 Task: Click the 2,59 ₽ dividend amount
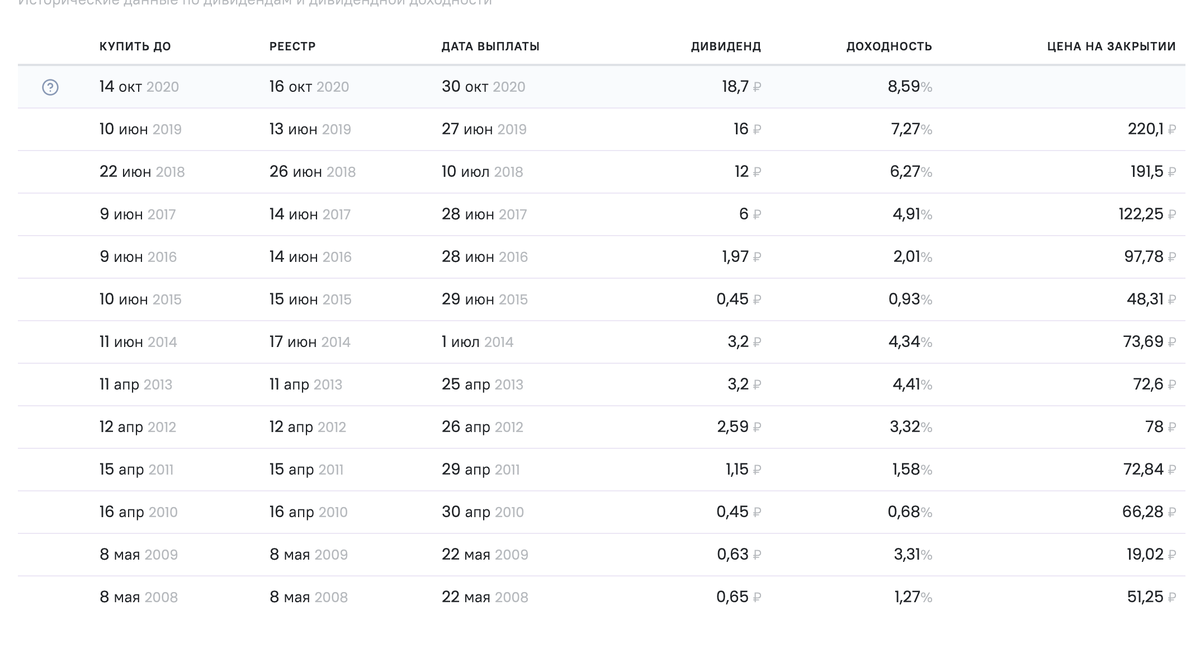point(738,427)
